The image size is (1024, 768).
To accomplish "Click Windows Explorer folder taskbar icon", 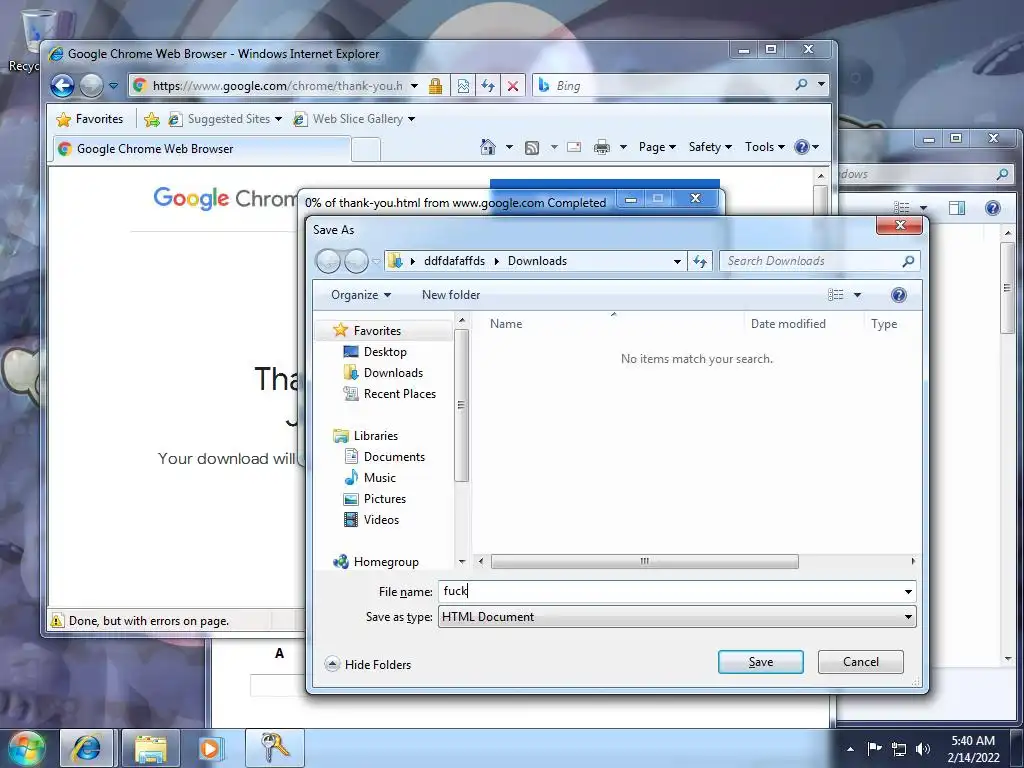I will 151,748.
